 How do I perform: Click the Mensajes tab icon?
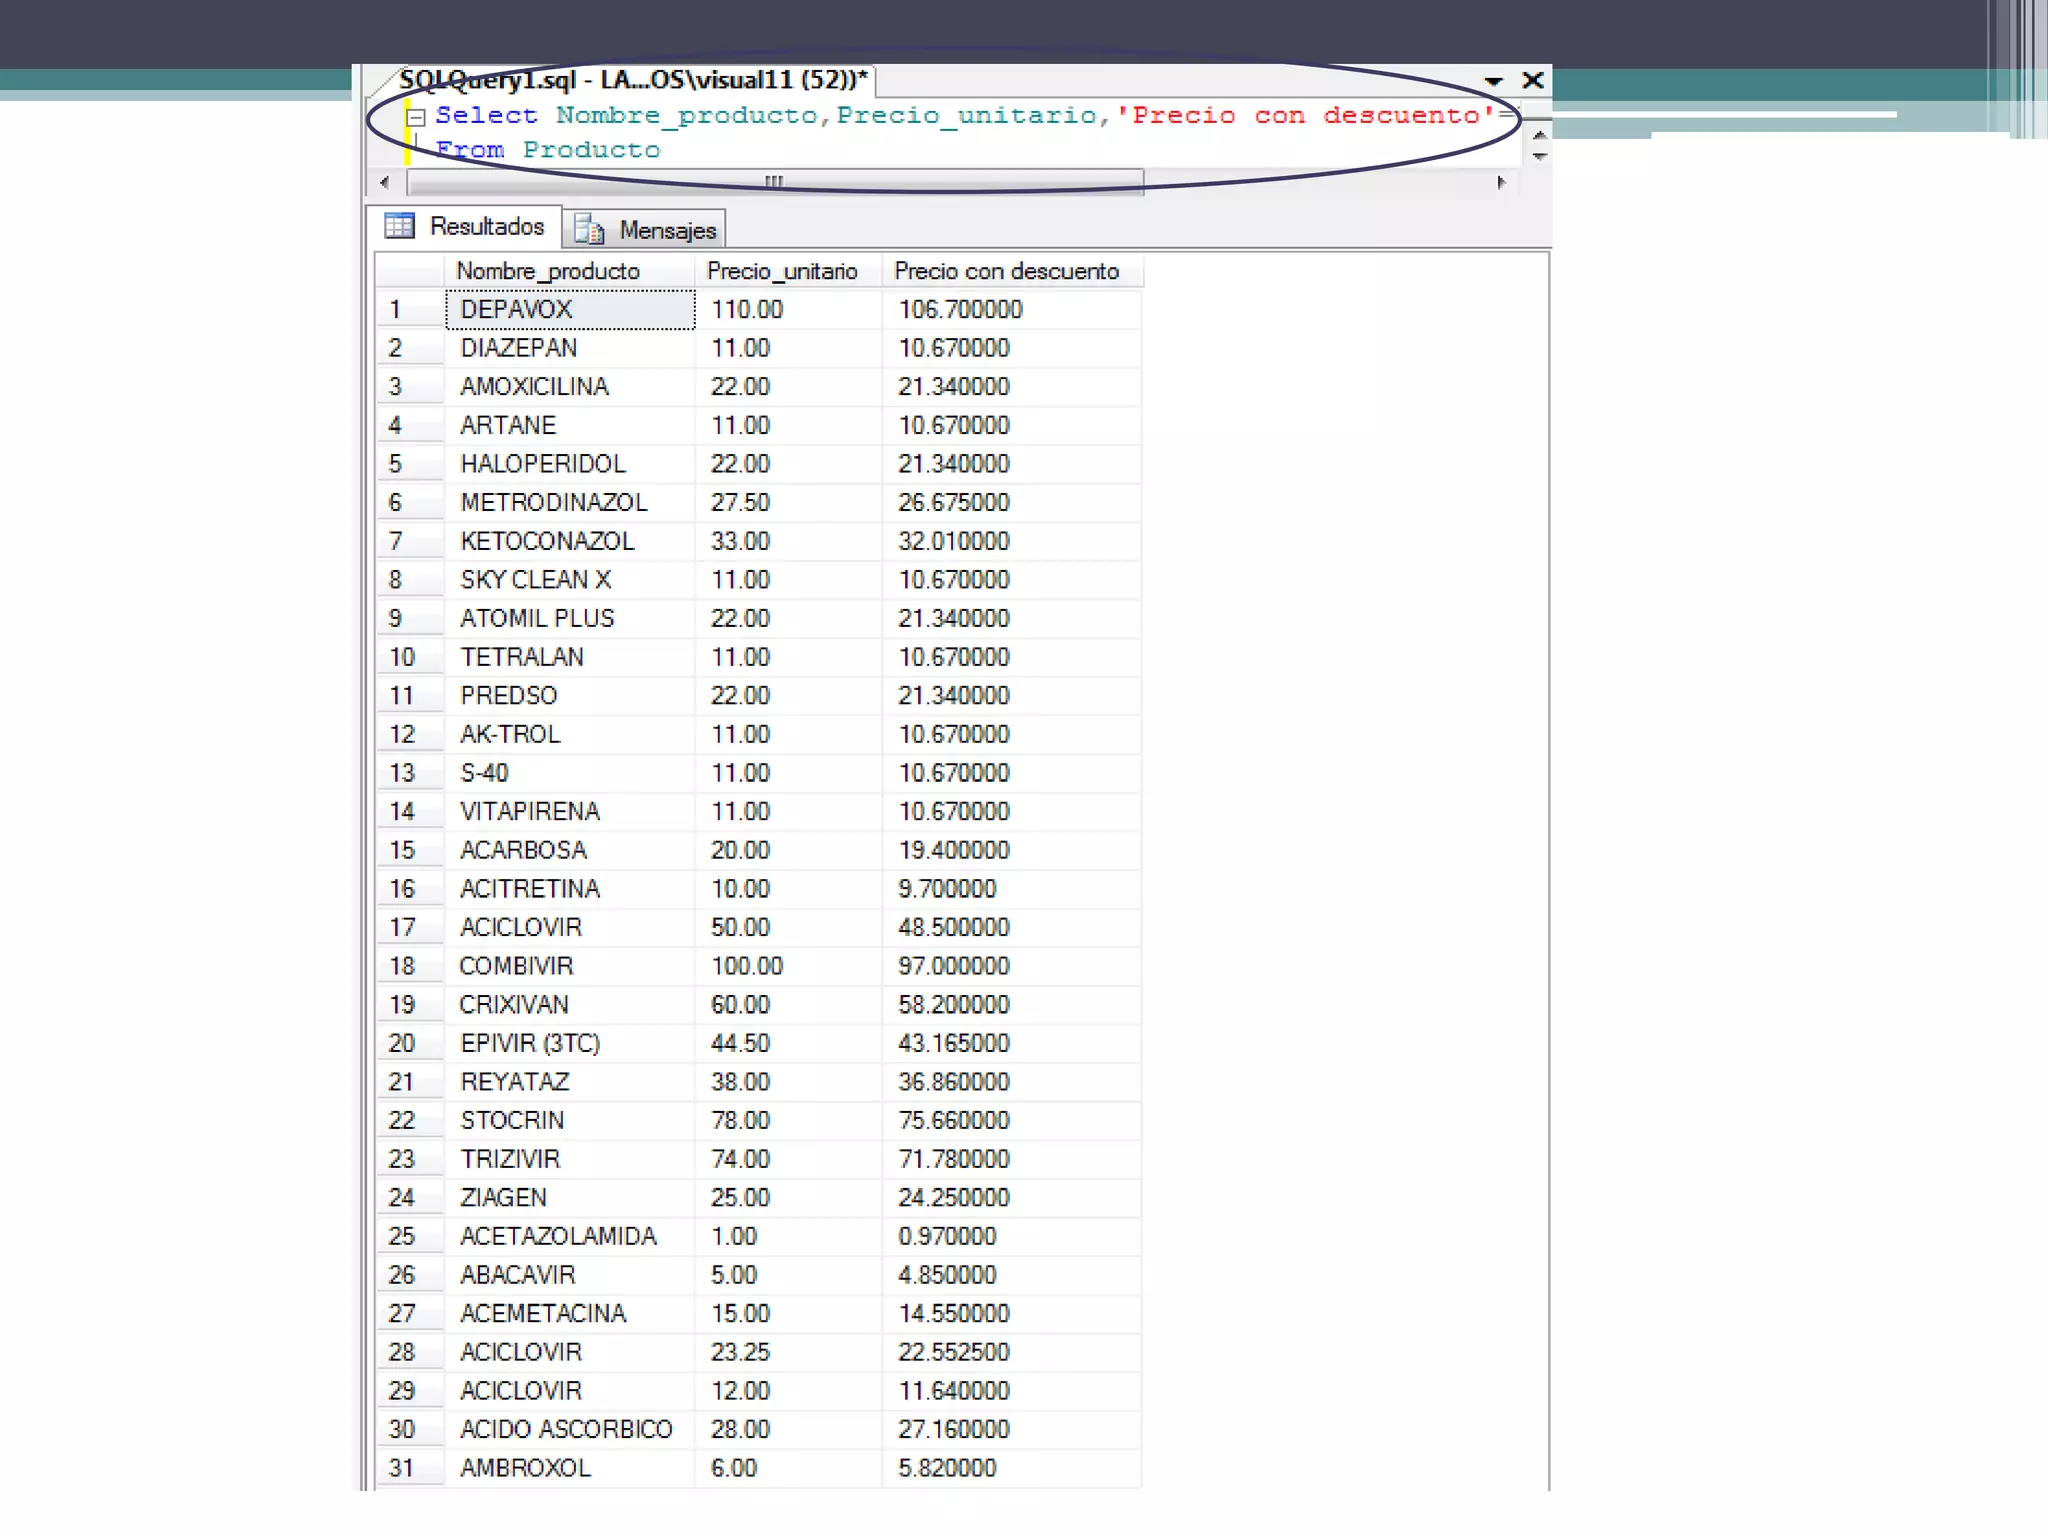[589, 230]
